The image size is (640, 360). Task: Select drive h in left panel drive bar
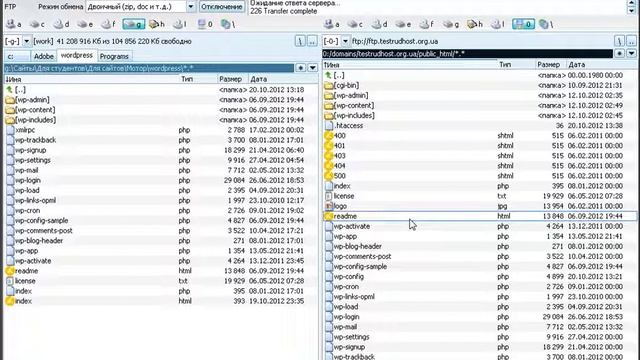(x=157, y=24)
